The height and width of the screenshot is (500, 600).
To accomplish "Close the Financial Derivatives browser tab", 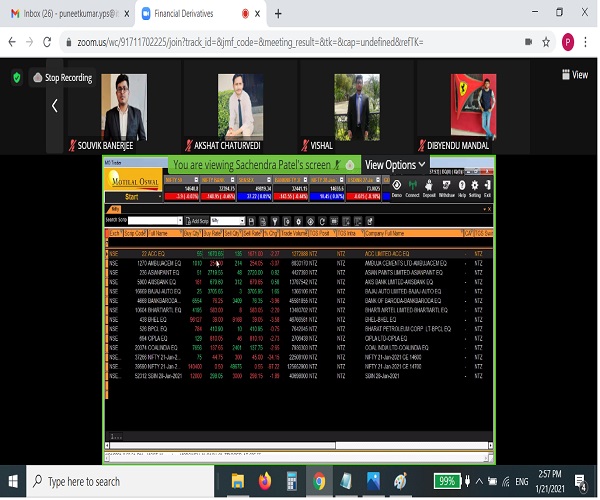I will [x=258, y=14].
